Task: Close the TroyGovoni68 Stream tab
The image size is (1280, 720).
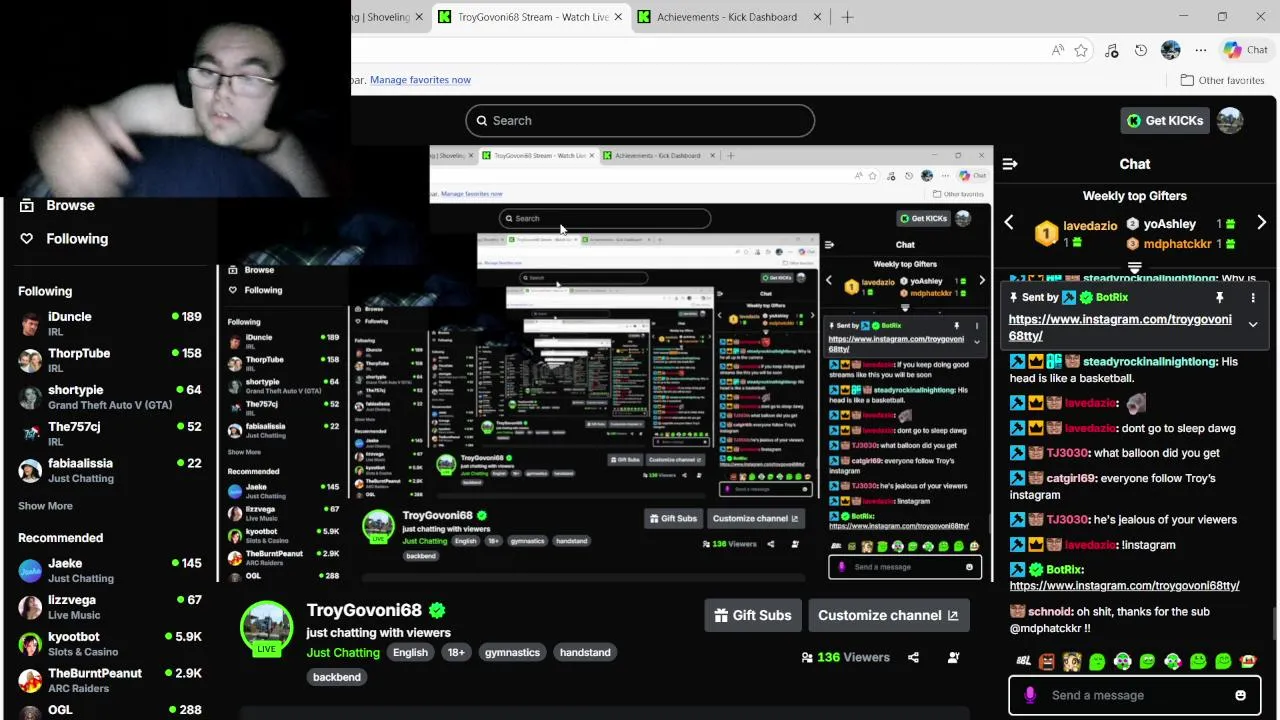Action: click(618, 17)
